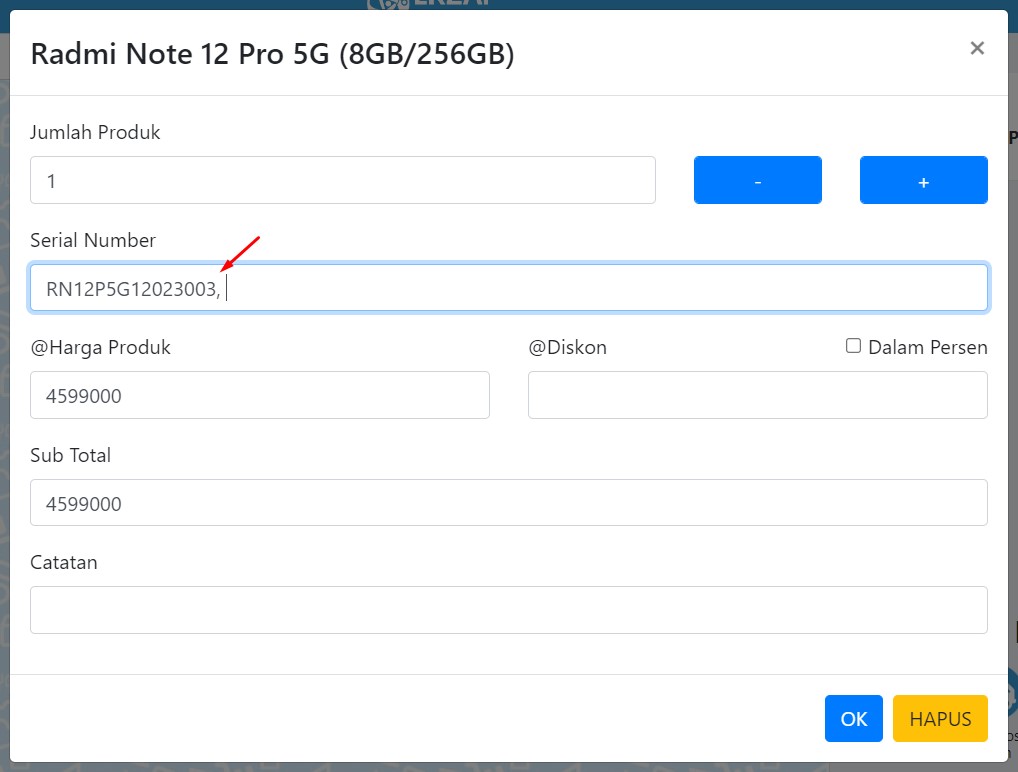Decrease product quantity with minus button
The image size is (1018, 772).
pos(758,180)
